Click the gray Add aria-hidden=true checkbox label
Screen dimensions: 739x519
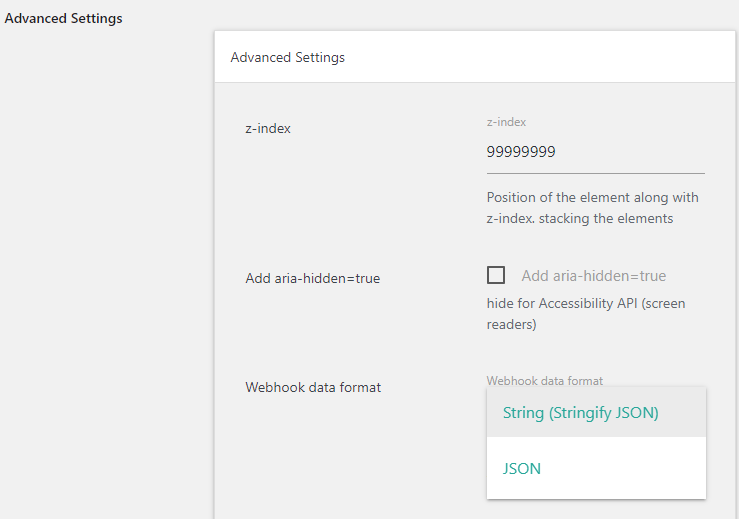point(593,276)
